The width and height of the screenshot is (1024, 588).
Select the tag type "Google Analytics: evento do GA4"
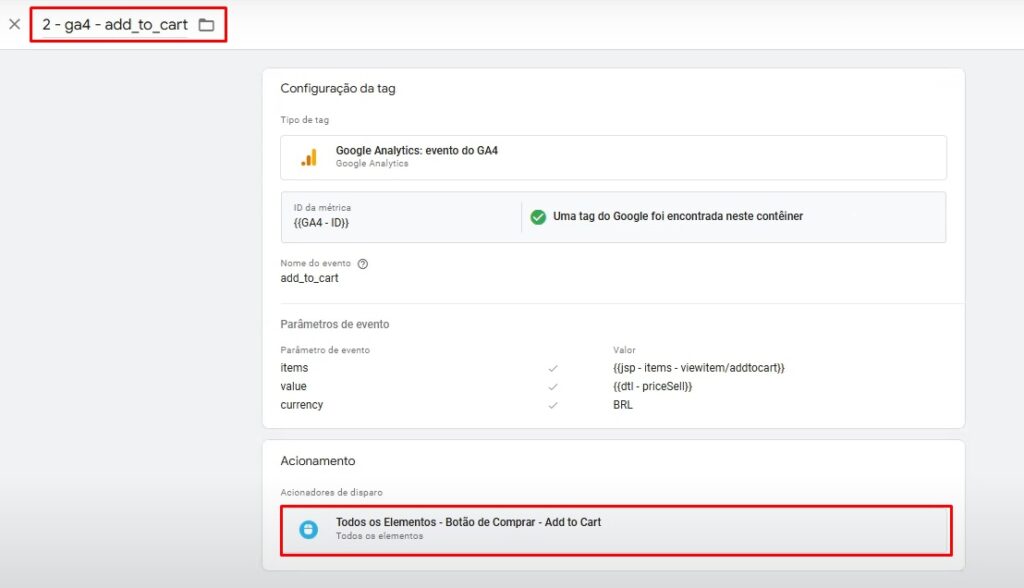click(613, 157)
